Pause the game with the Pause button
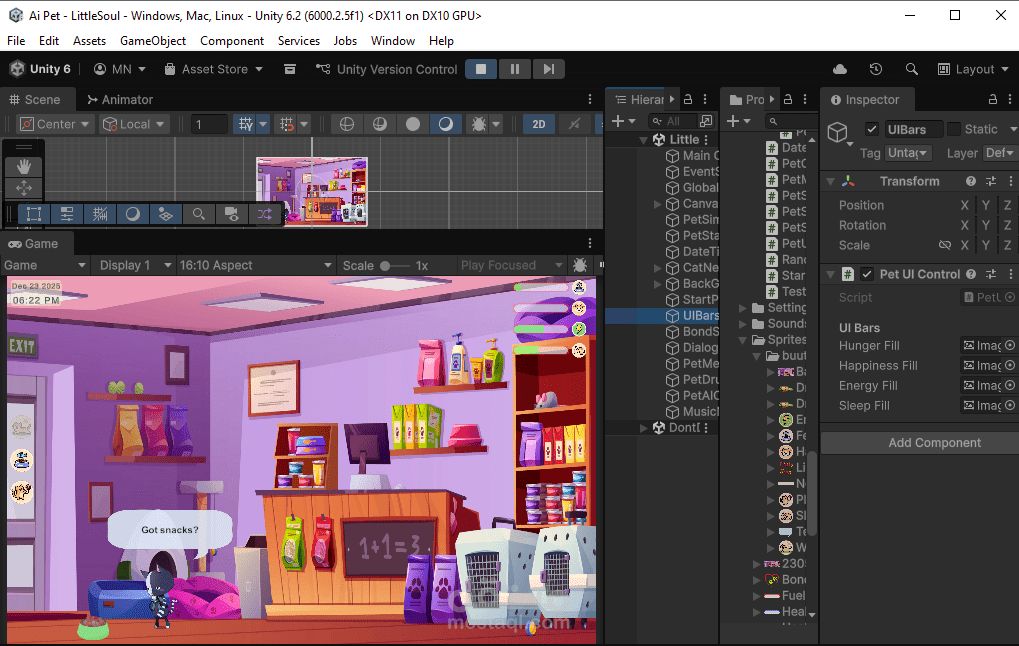Screen dimensions: 1019x646 click(x=515, y=69)
